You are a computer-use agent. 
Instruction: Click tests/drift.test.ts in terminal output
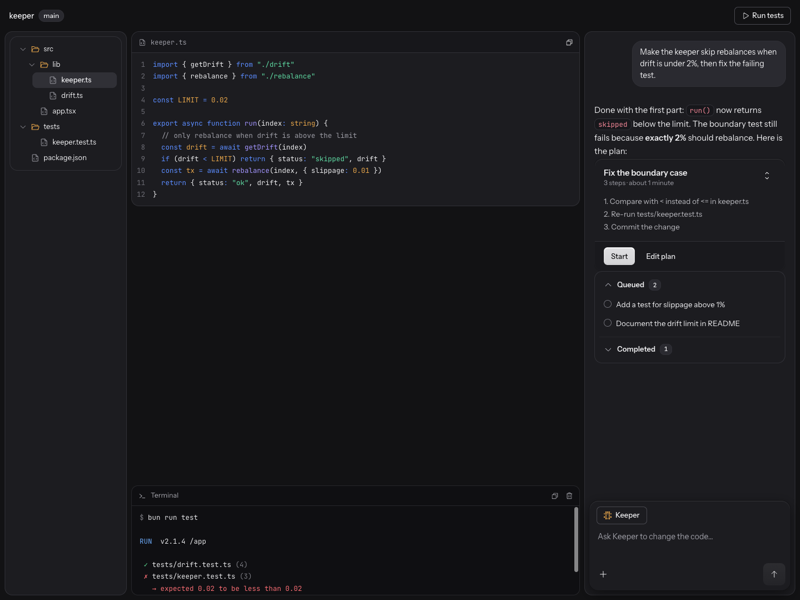pyautogui.click(x=191, y=564)
